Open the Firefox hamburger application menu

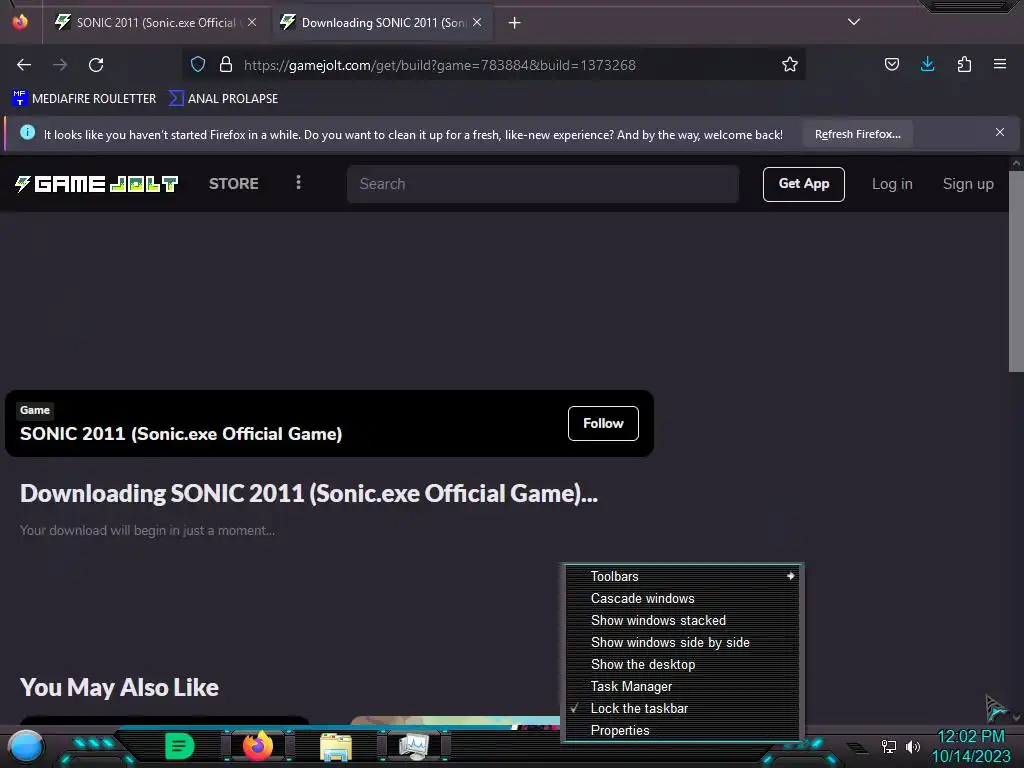point(1000,64)
